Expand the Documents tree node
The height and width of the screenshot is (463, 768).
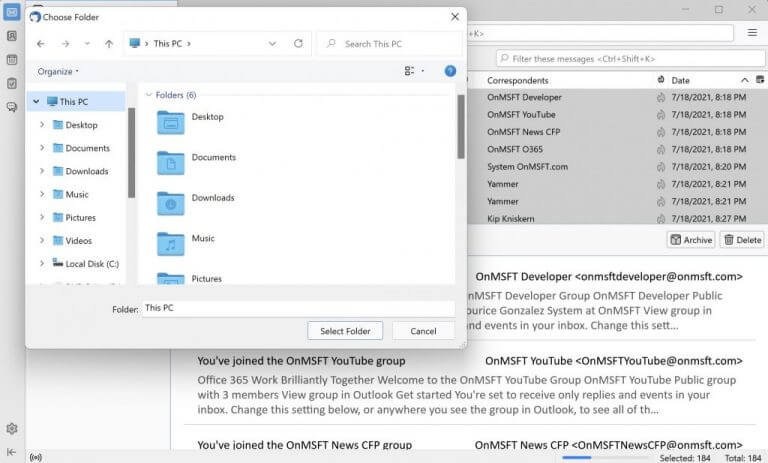click(42, 147)
